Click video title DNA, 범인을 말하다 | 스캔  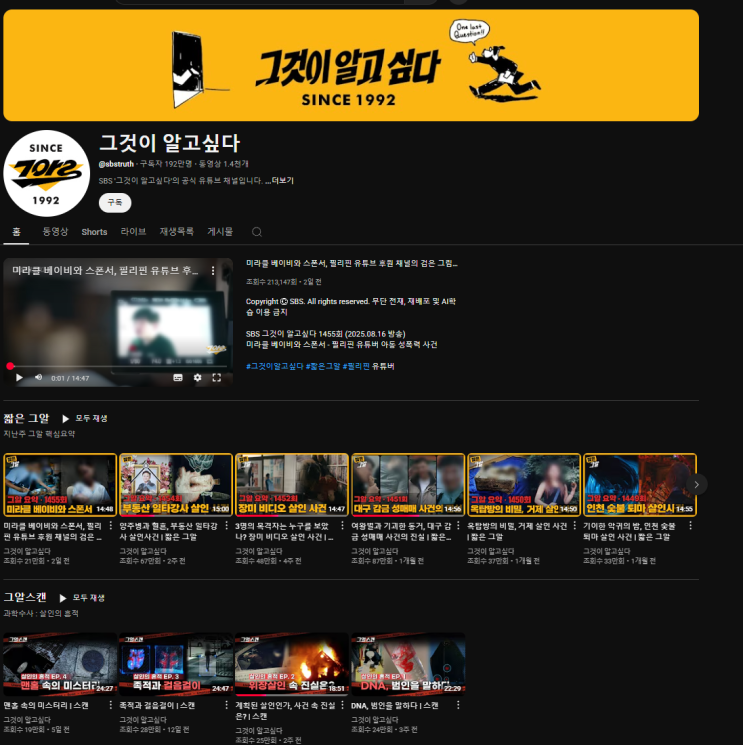[x=394, y=706]
